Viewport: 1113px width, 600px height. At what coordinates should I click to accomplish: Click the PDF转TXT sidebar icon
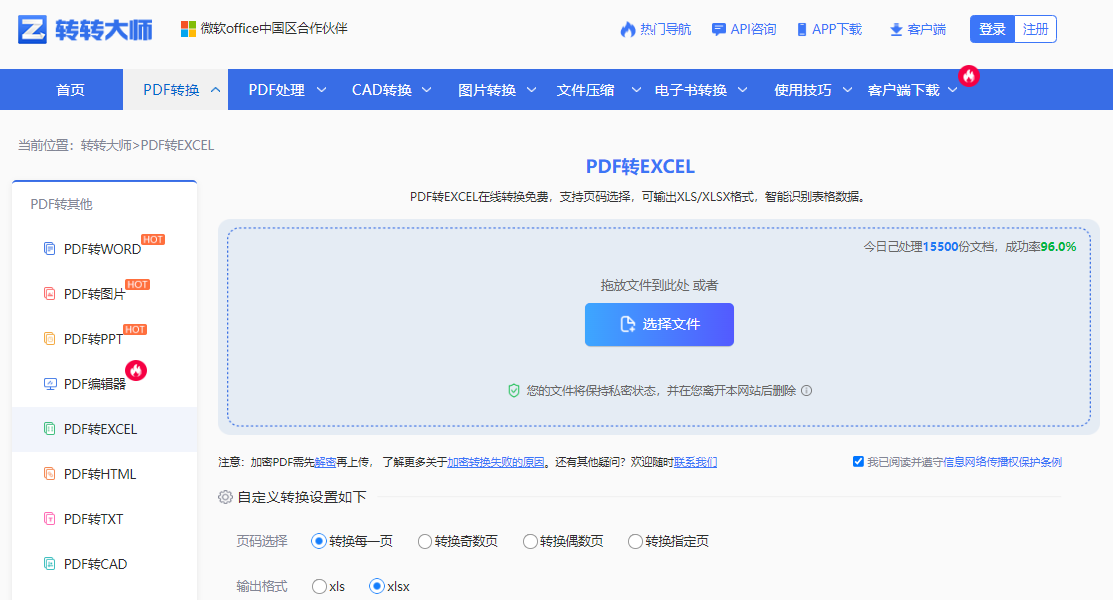49,518
